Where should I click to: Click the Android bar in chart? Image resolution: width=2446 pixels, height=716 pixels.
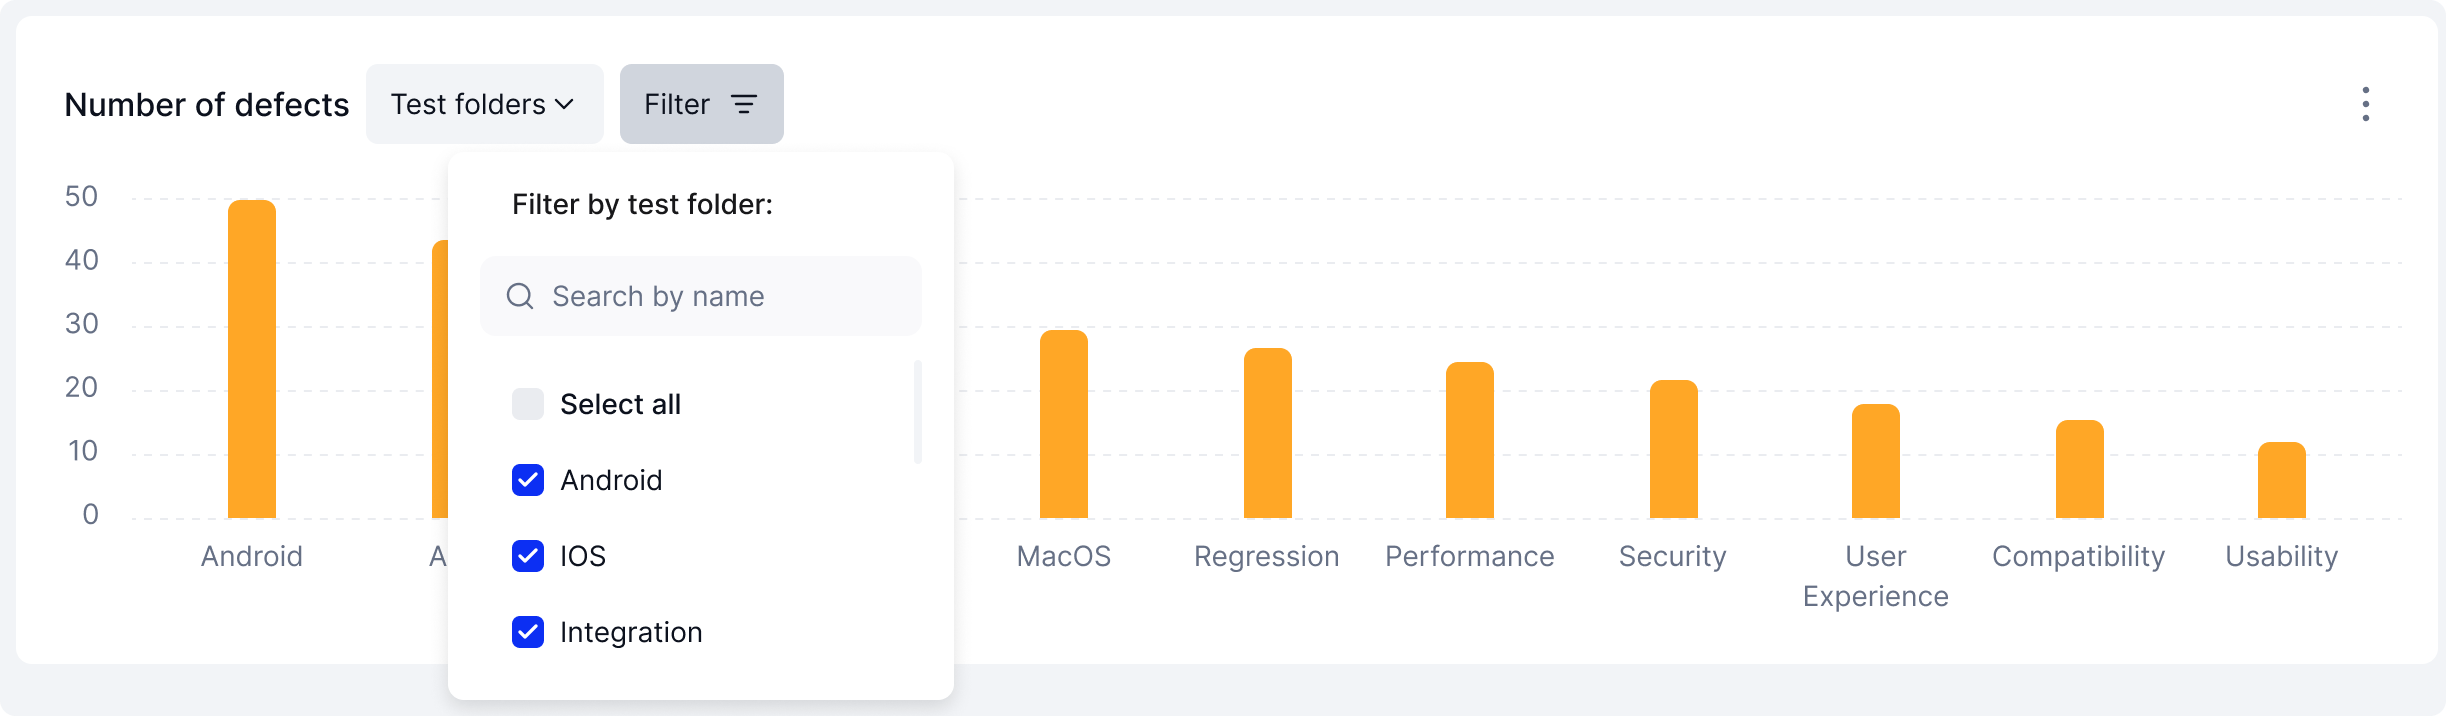tap(252, 360)
